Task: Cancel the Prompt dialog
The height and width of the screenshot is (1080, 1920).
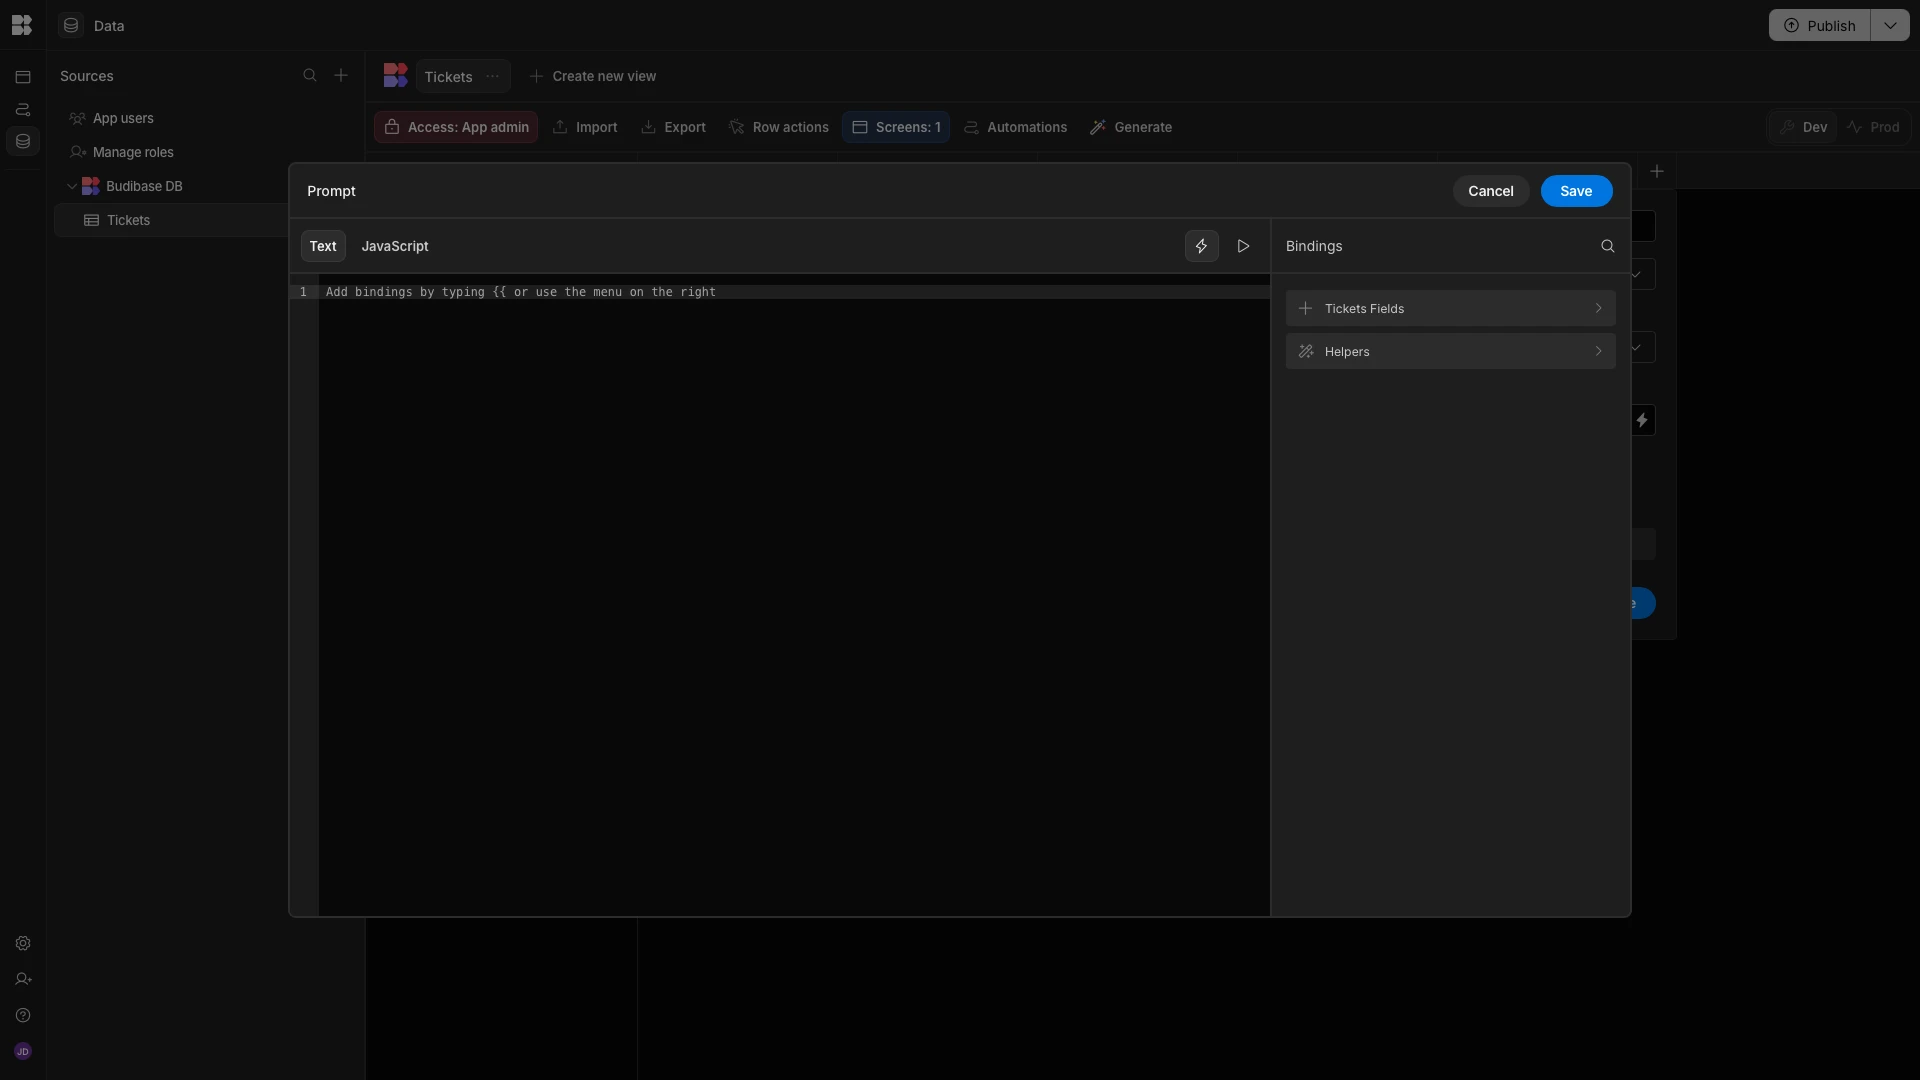Action: (1490, 191)
